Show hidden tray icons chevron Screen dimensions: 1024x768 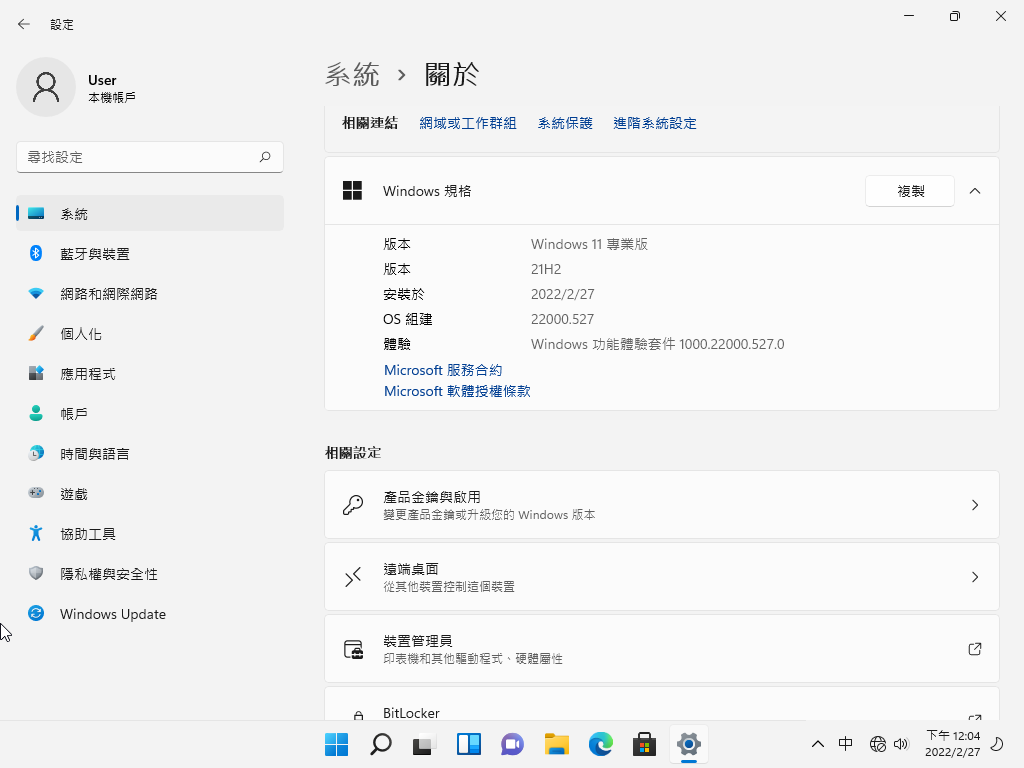coord(818,744)
